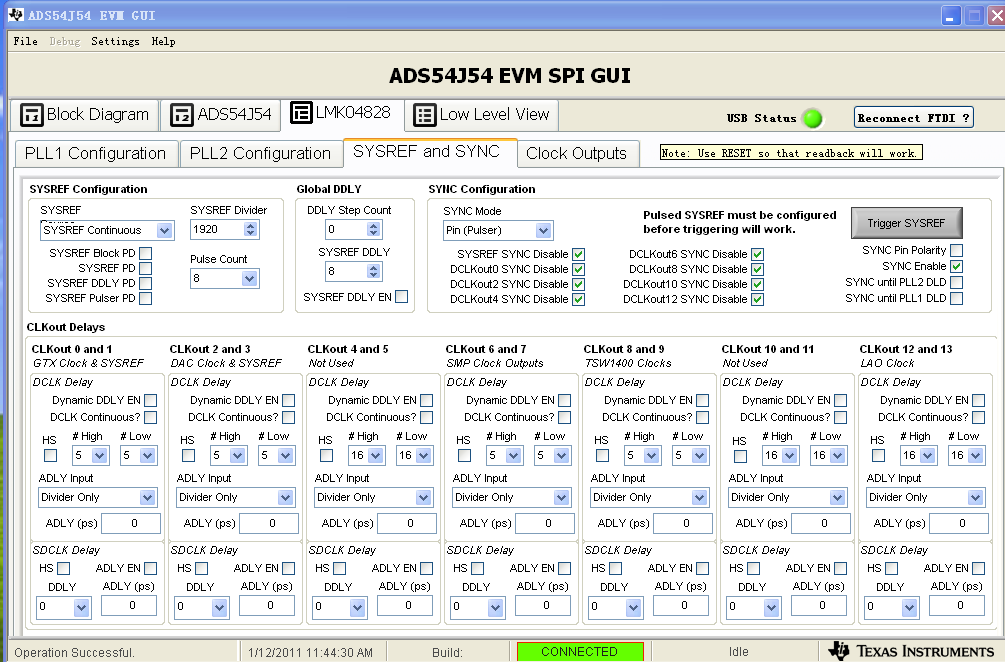Click the ADLY ps field under GTX Clock
The width and height of the screenshot is (1005, 662).
(x=130, y=523)
